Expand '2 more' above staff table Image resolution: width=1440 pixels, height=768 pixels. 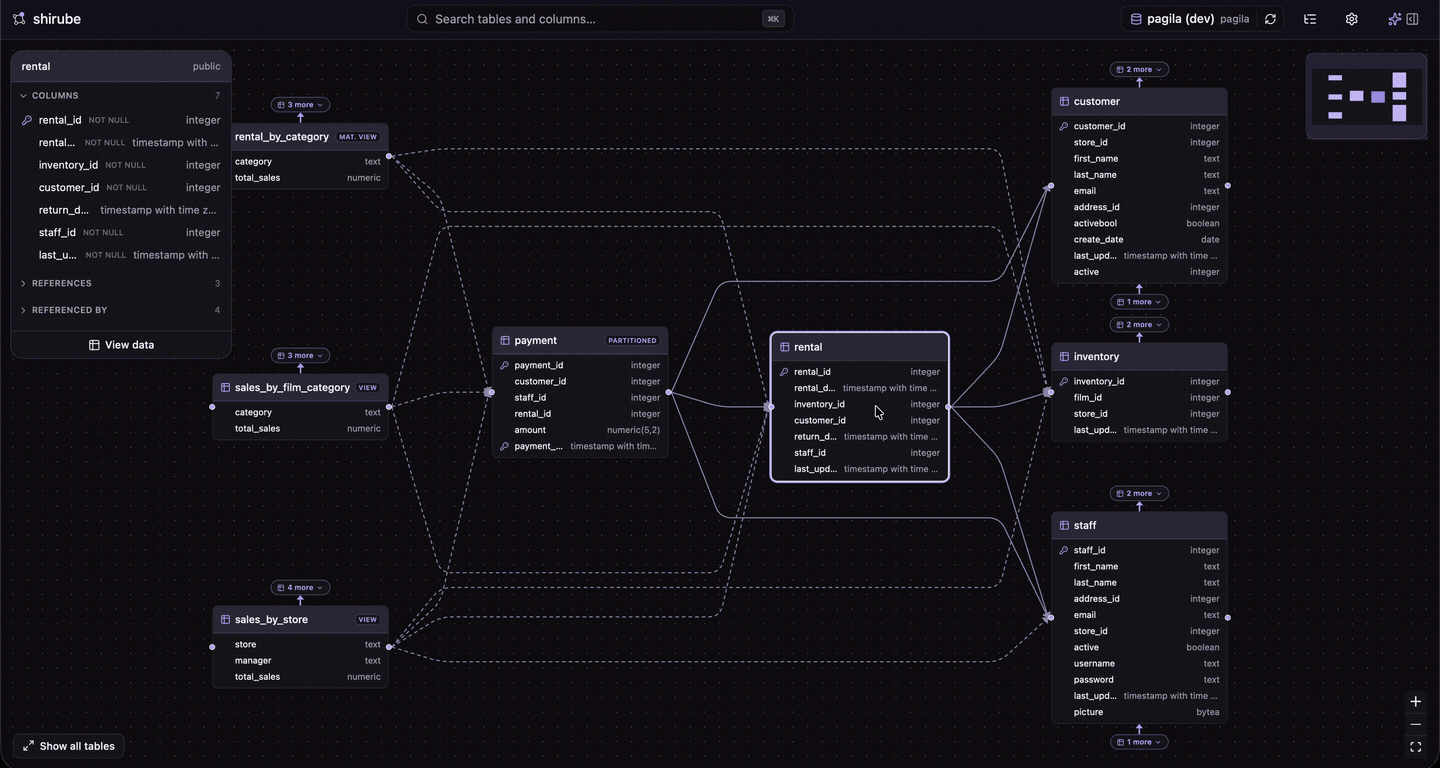click(1139, 493)
